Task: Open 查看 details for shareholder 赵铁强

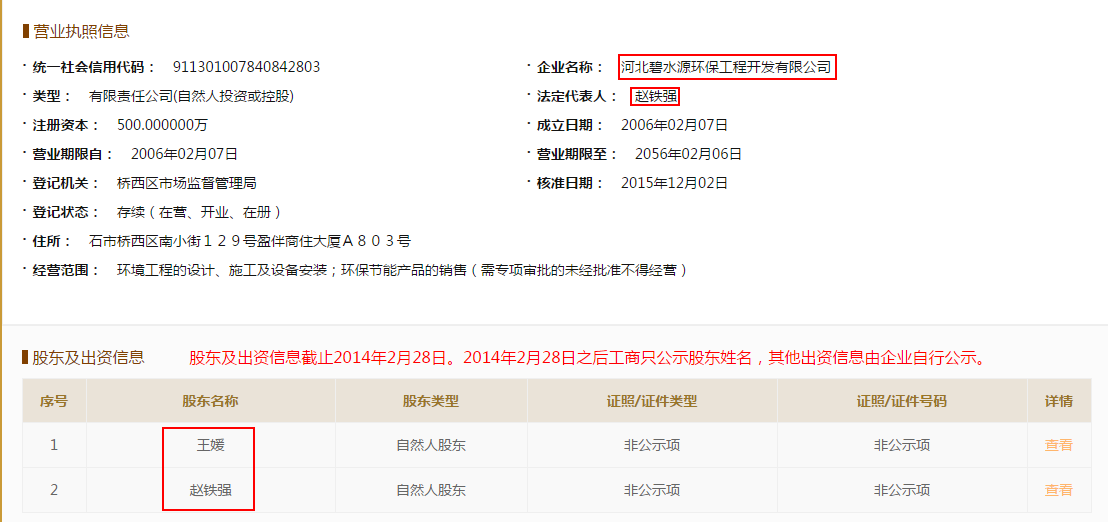Action: [1058, 490]
